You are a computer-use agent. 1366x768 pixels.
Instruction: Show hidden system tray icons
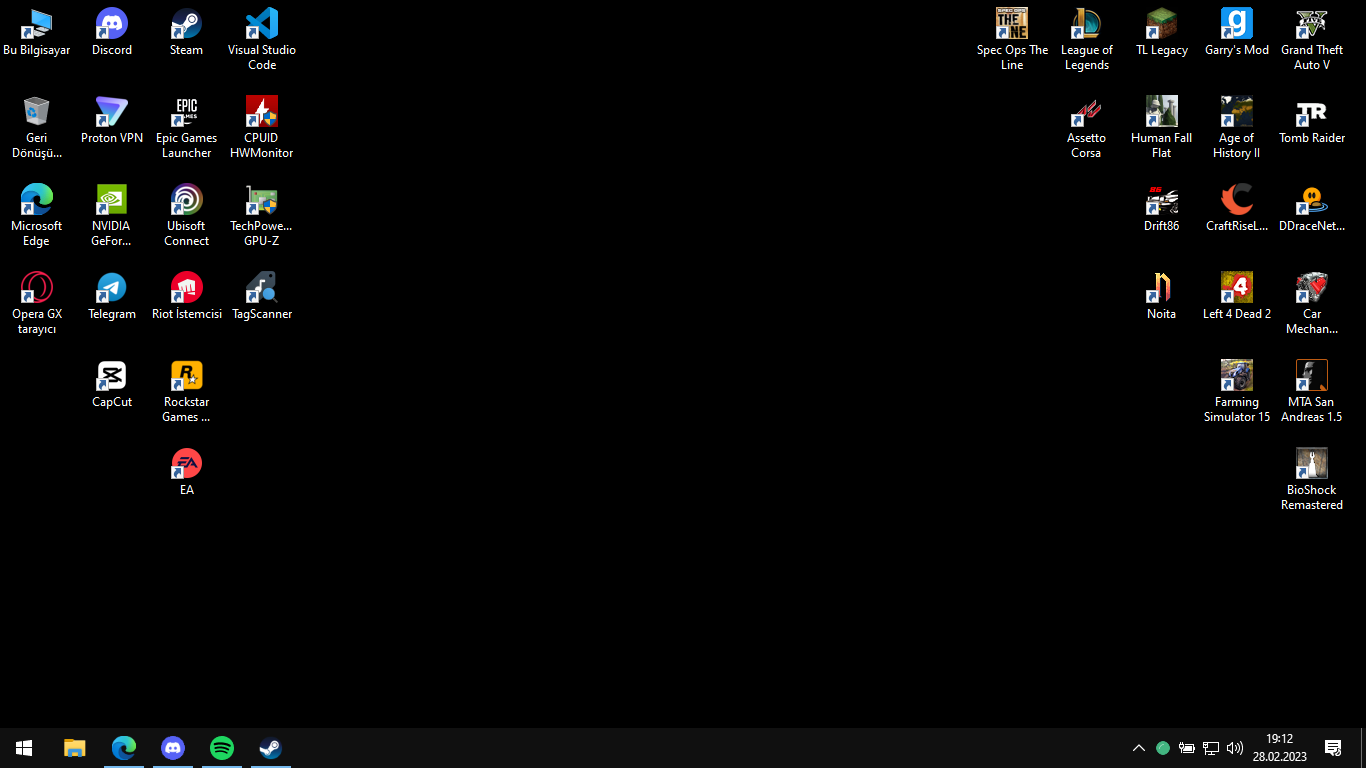[x=1138, y=748]
